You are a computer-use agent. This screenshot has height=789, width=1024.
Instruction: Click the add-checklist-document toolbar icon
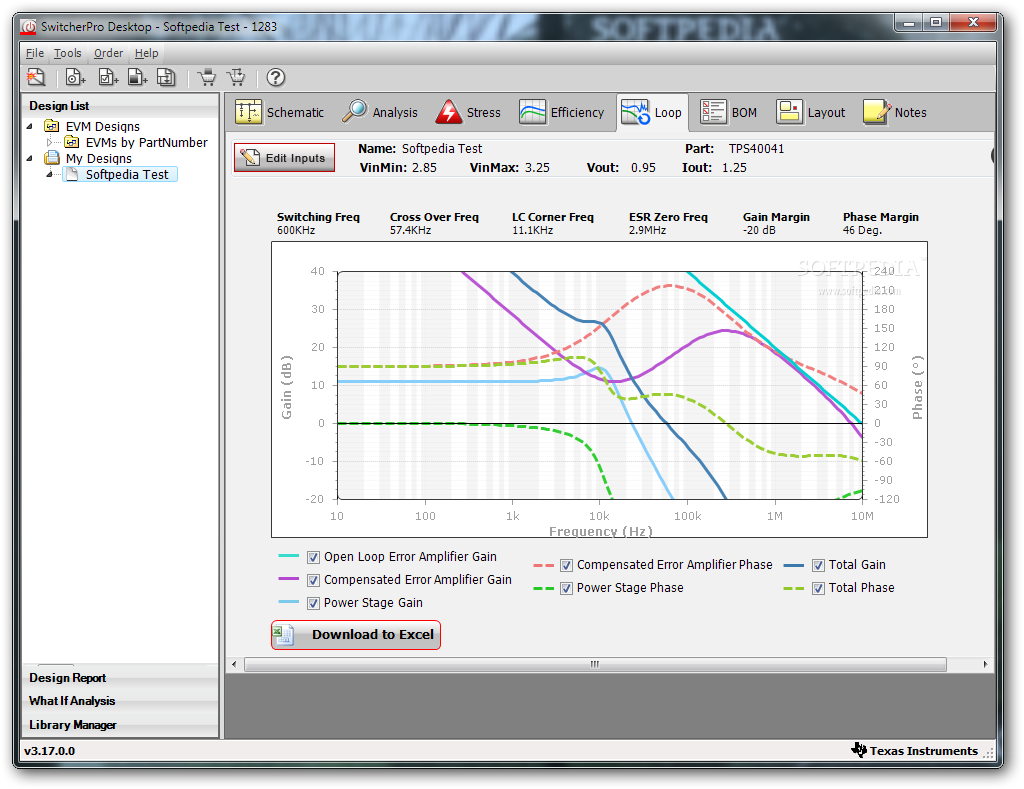pyautogui.click(x=108, y=78)
